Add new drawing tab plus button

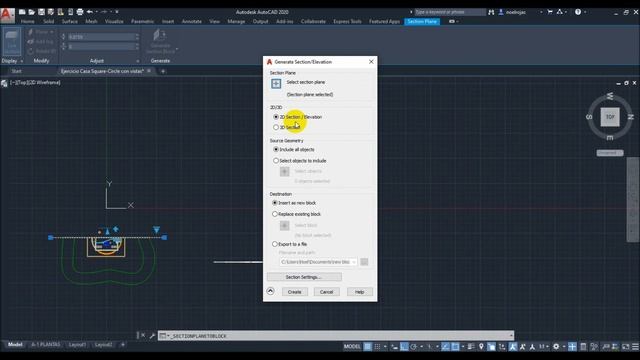[163, 71]
